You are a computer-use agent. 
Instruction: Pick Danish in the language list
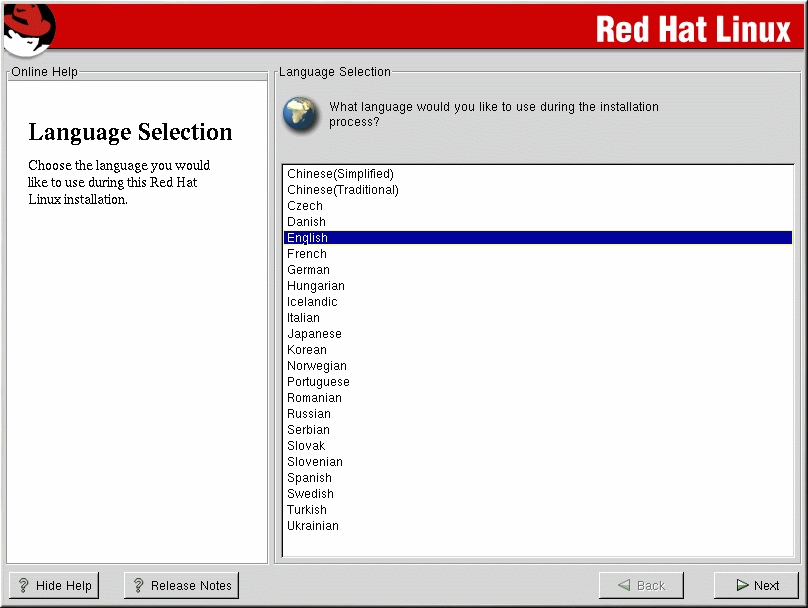tap(306, 222)
